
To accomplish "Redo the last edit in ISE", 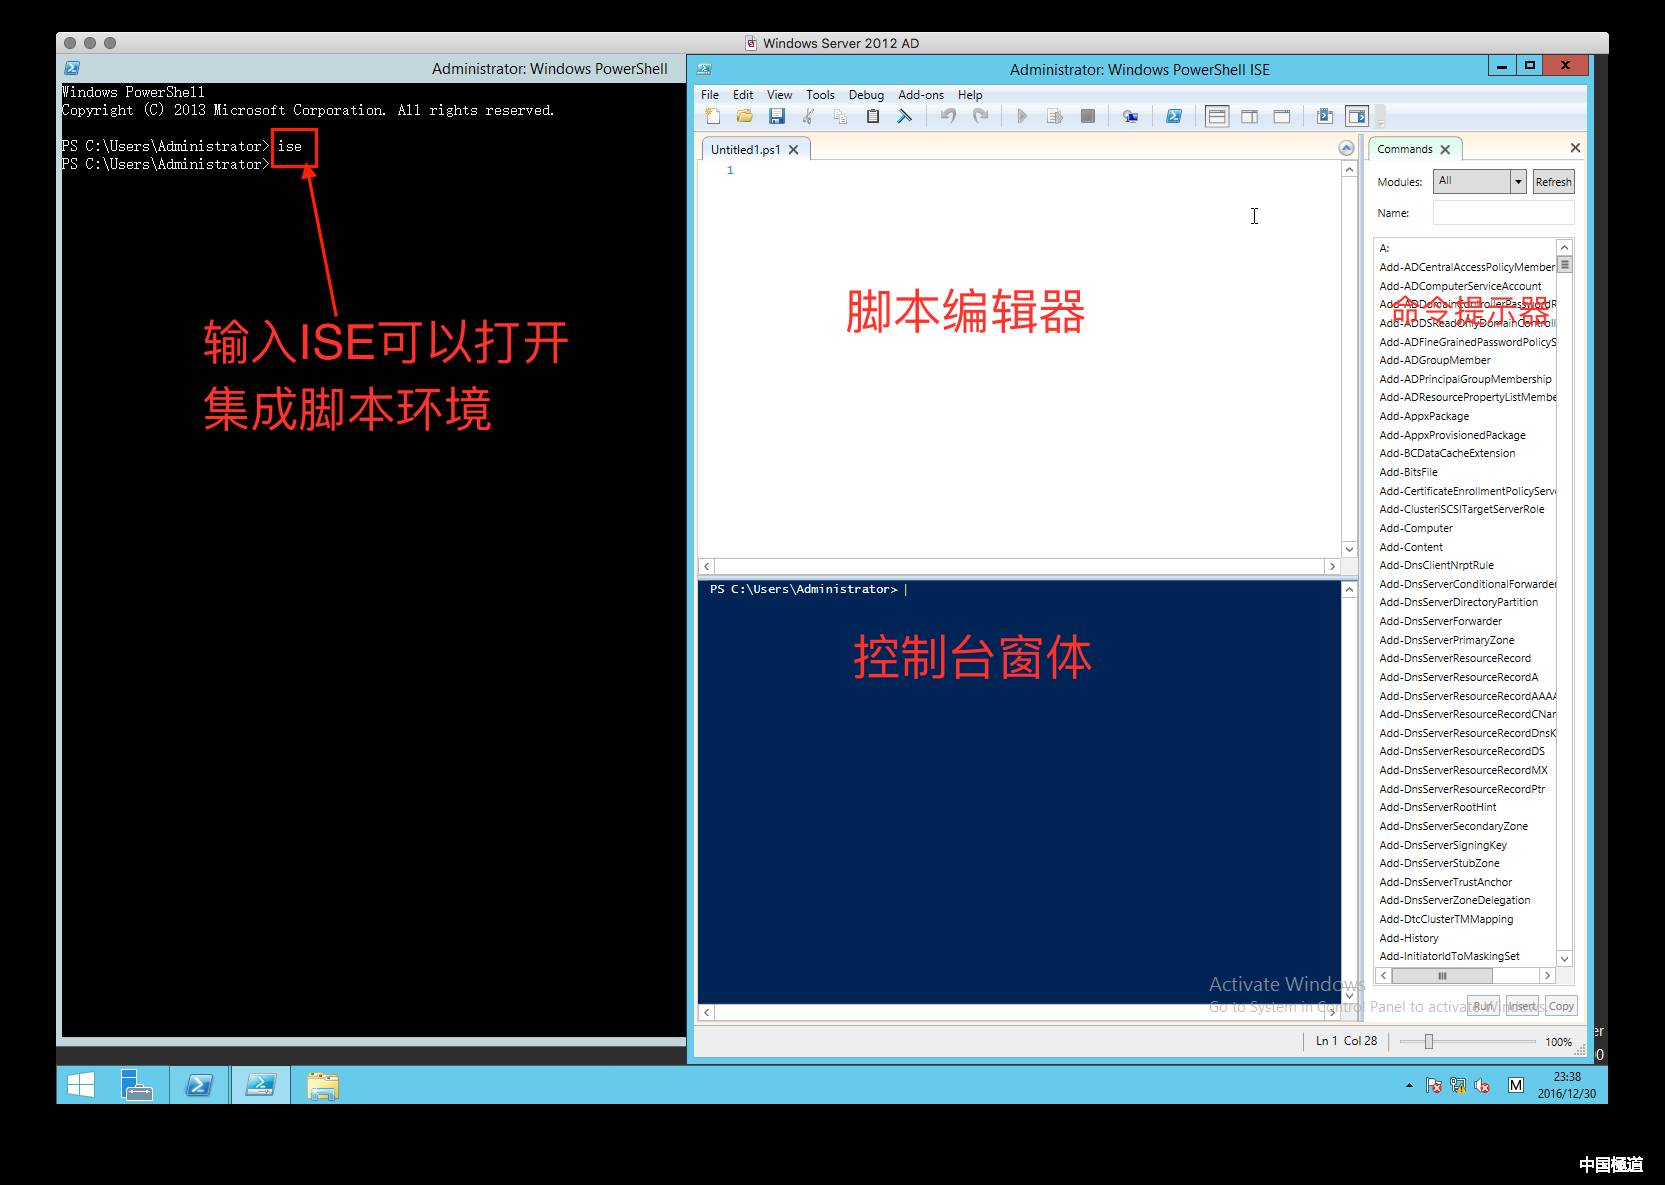I will pos(980,116).
